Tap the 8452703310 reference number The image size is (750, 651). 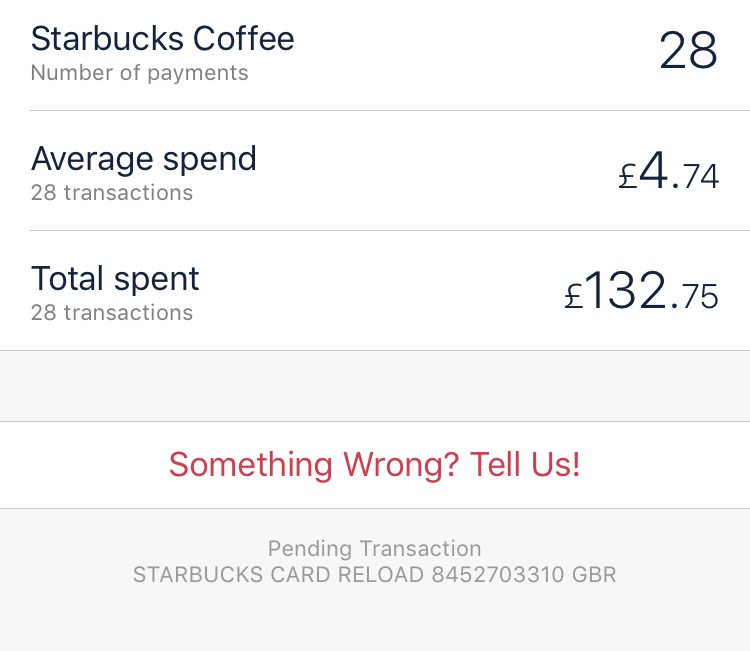pyautogui.click(x=497, y=575)
